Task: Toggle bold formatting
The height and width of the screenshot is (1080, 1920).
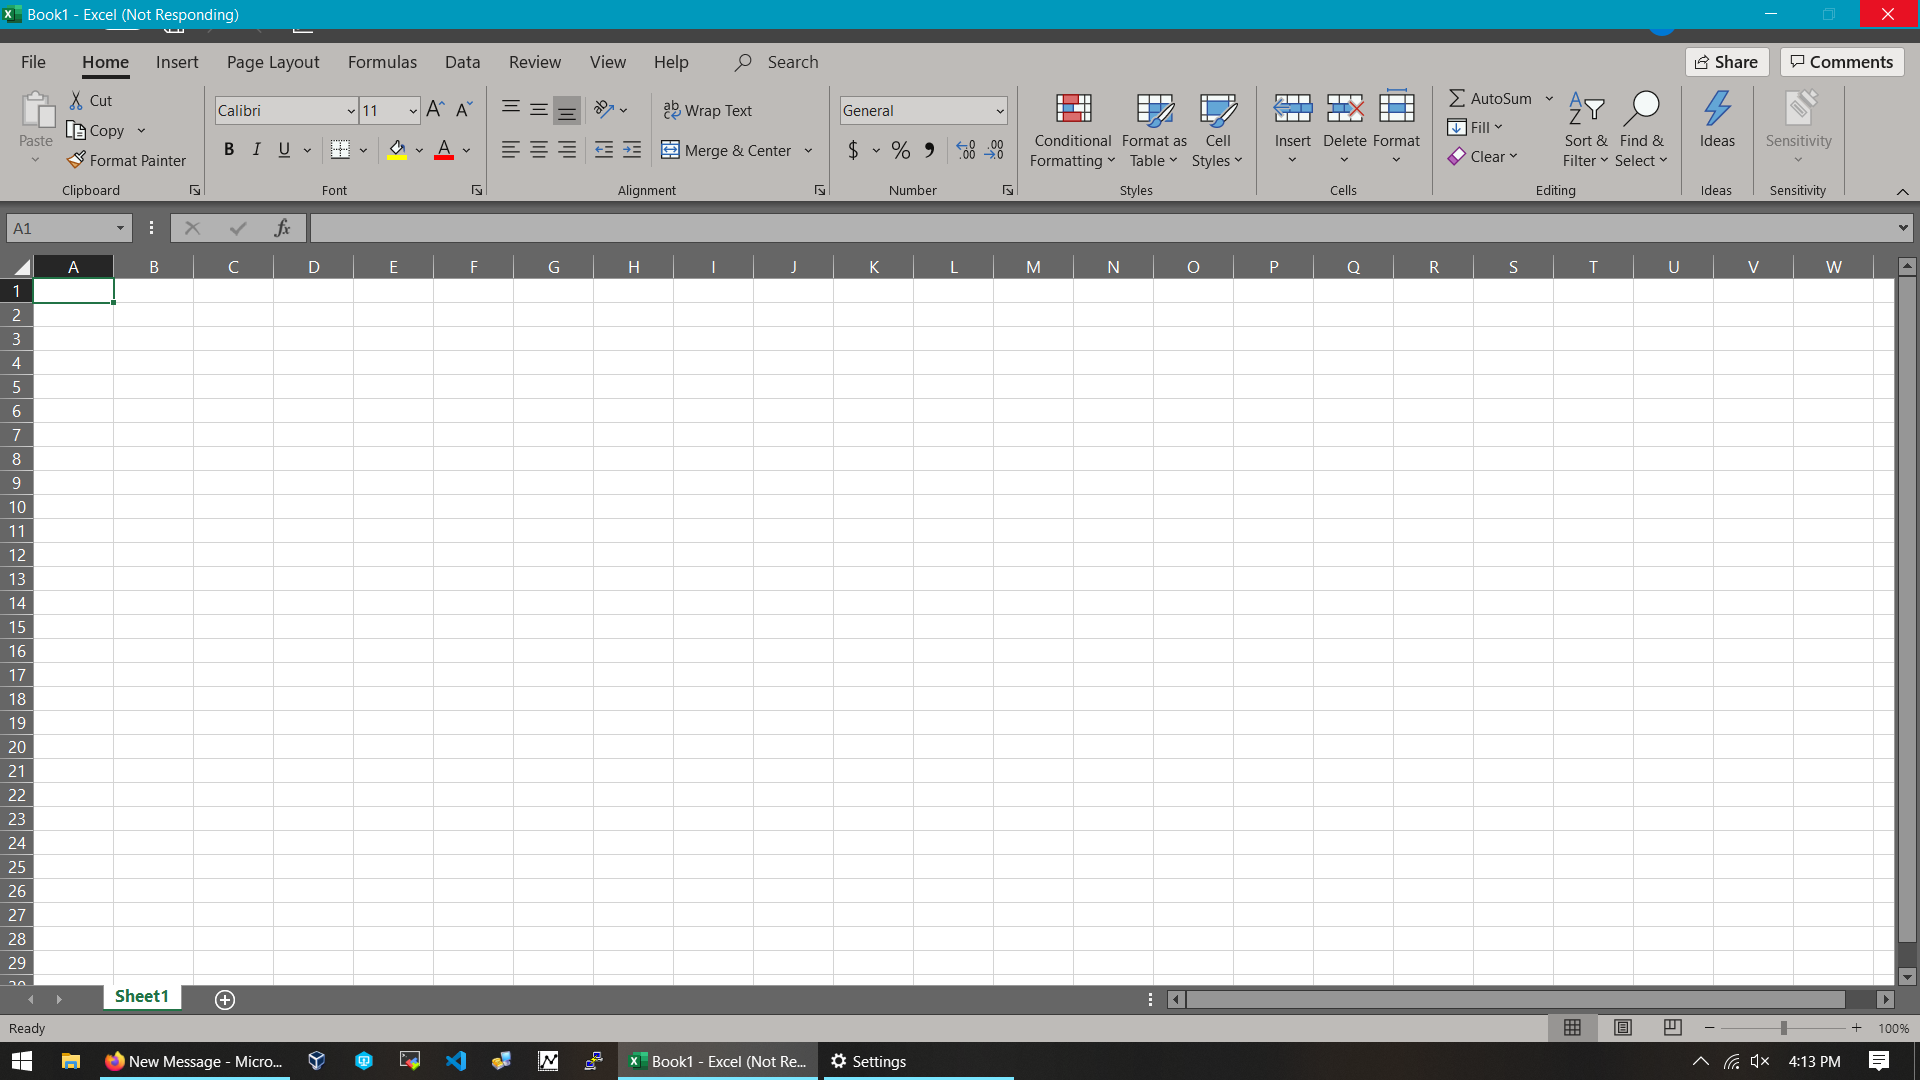Action: [229, 149]
